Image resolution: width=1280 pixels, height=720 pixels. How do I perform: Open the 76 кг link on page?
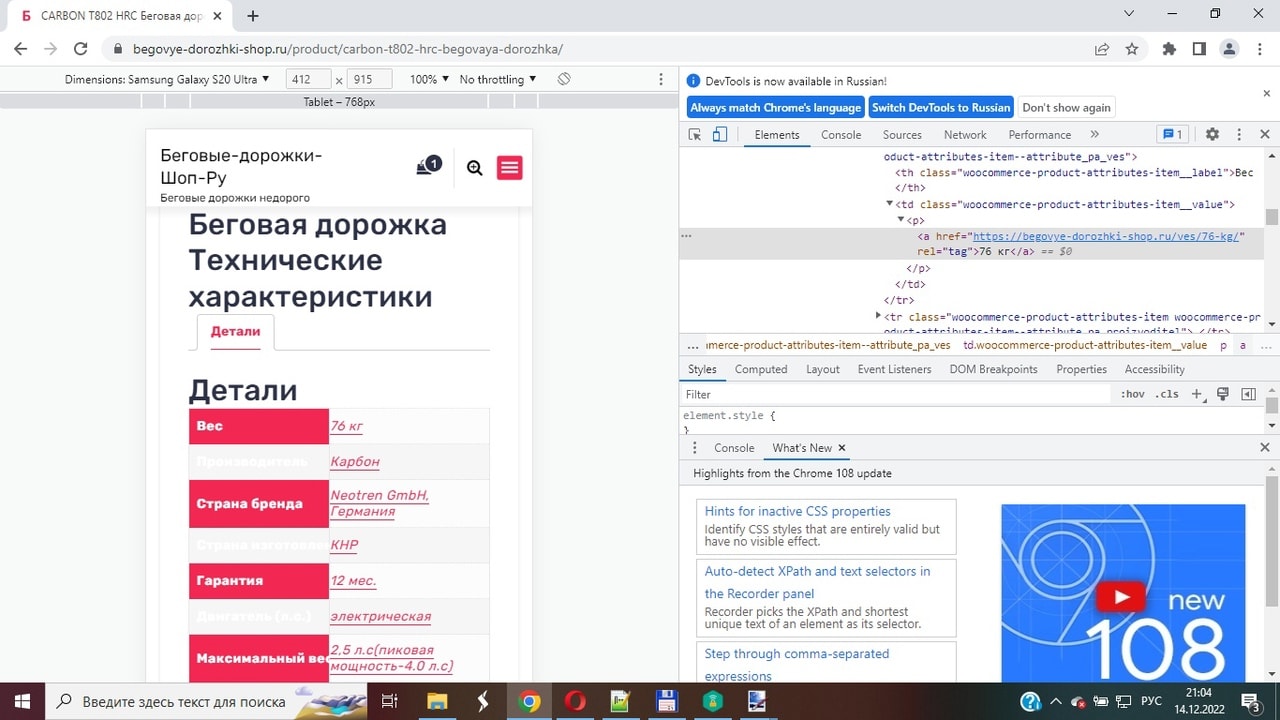[347, 426]
